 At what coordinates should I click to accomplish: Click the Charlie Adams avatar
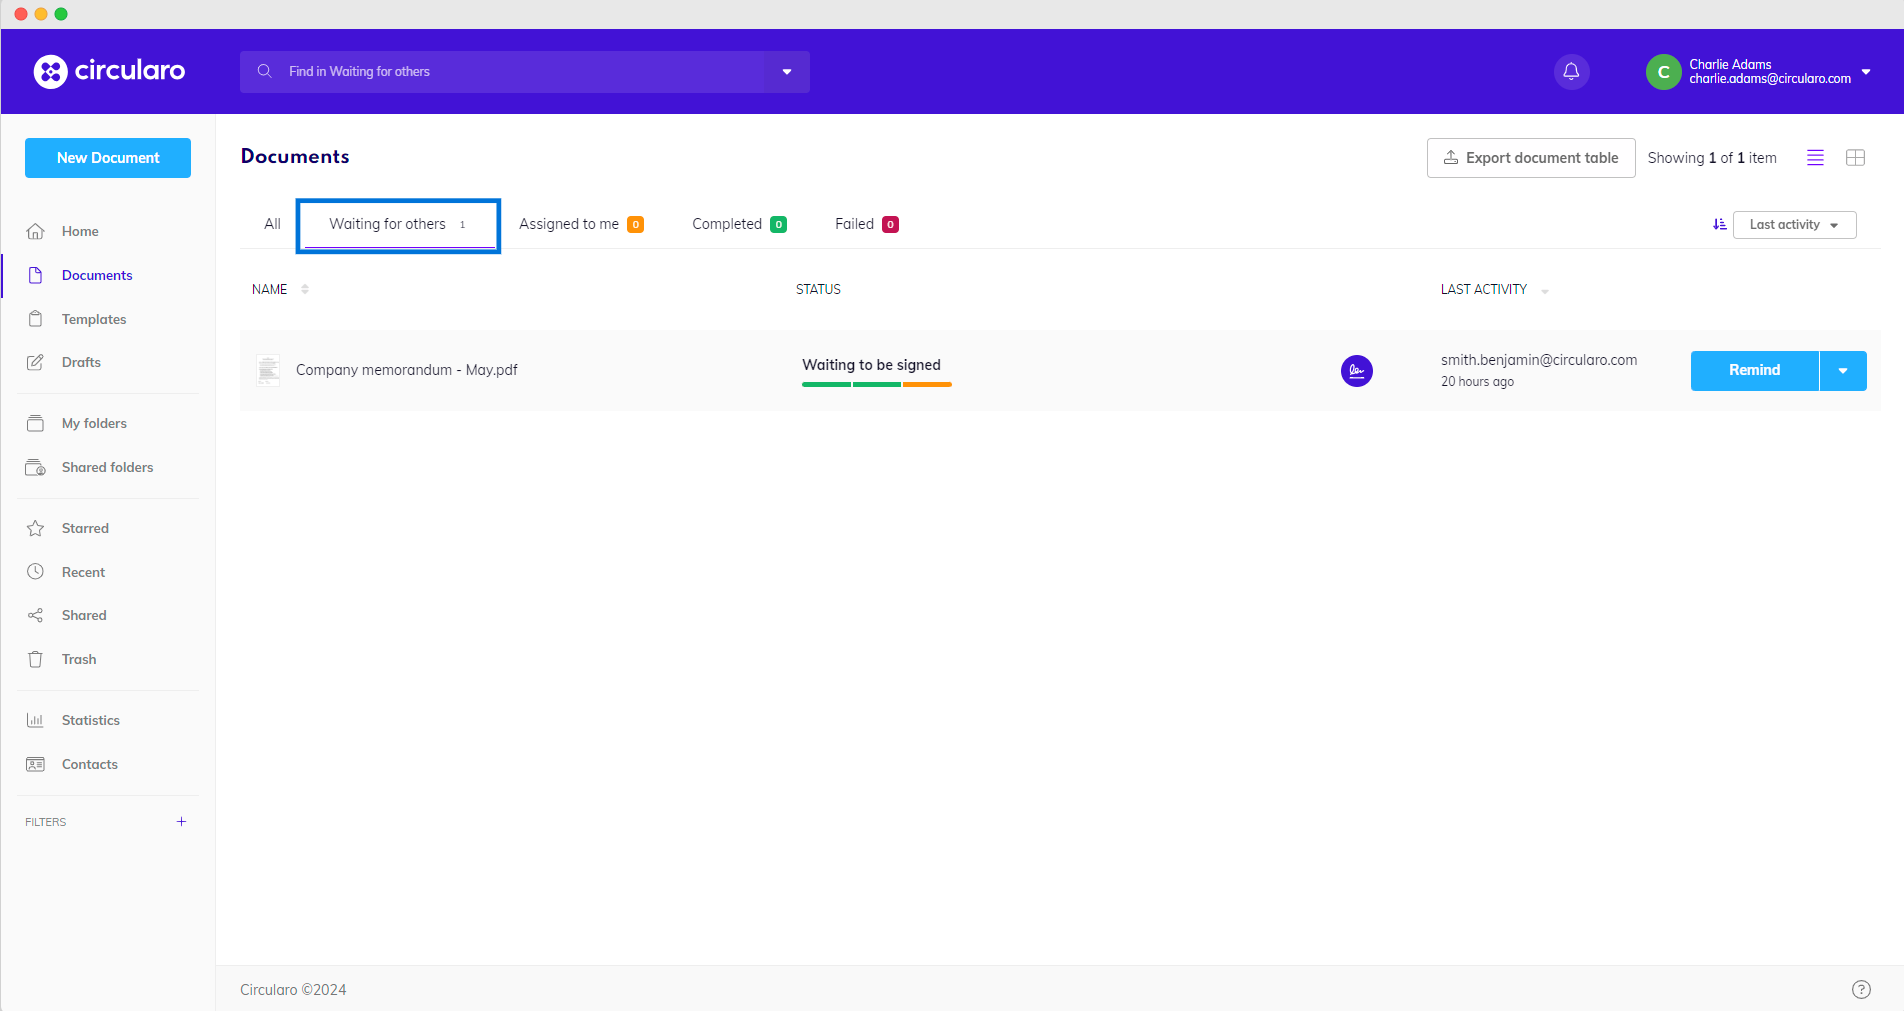[x=1663, y=72]
